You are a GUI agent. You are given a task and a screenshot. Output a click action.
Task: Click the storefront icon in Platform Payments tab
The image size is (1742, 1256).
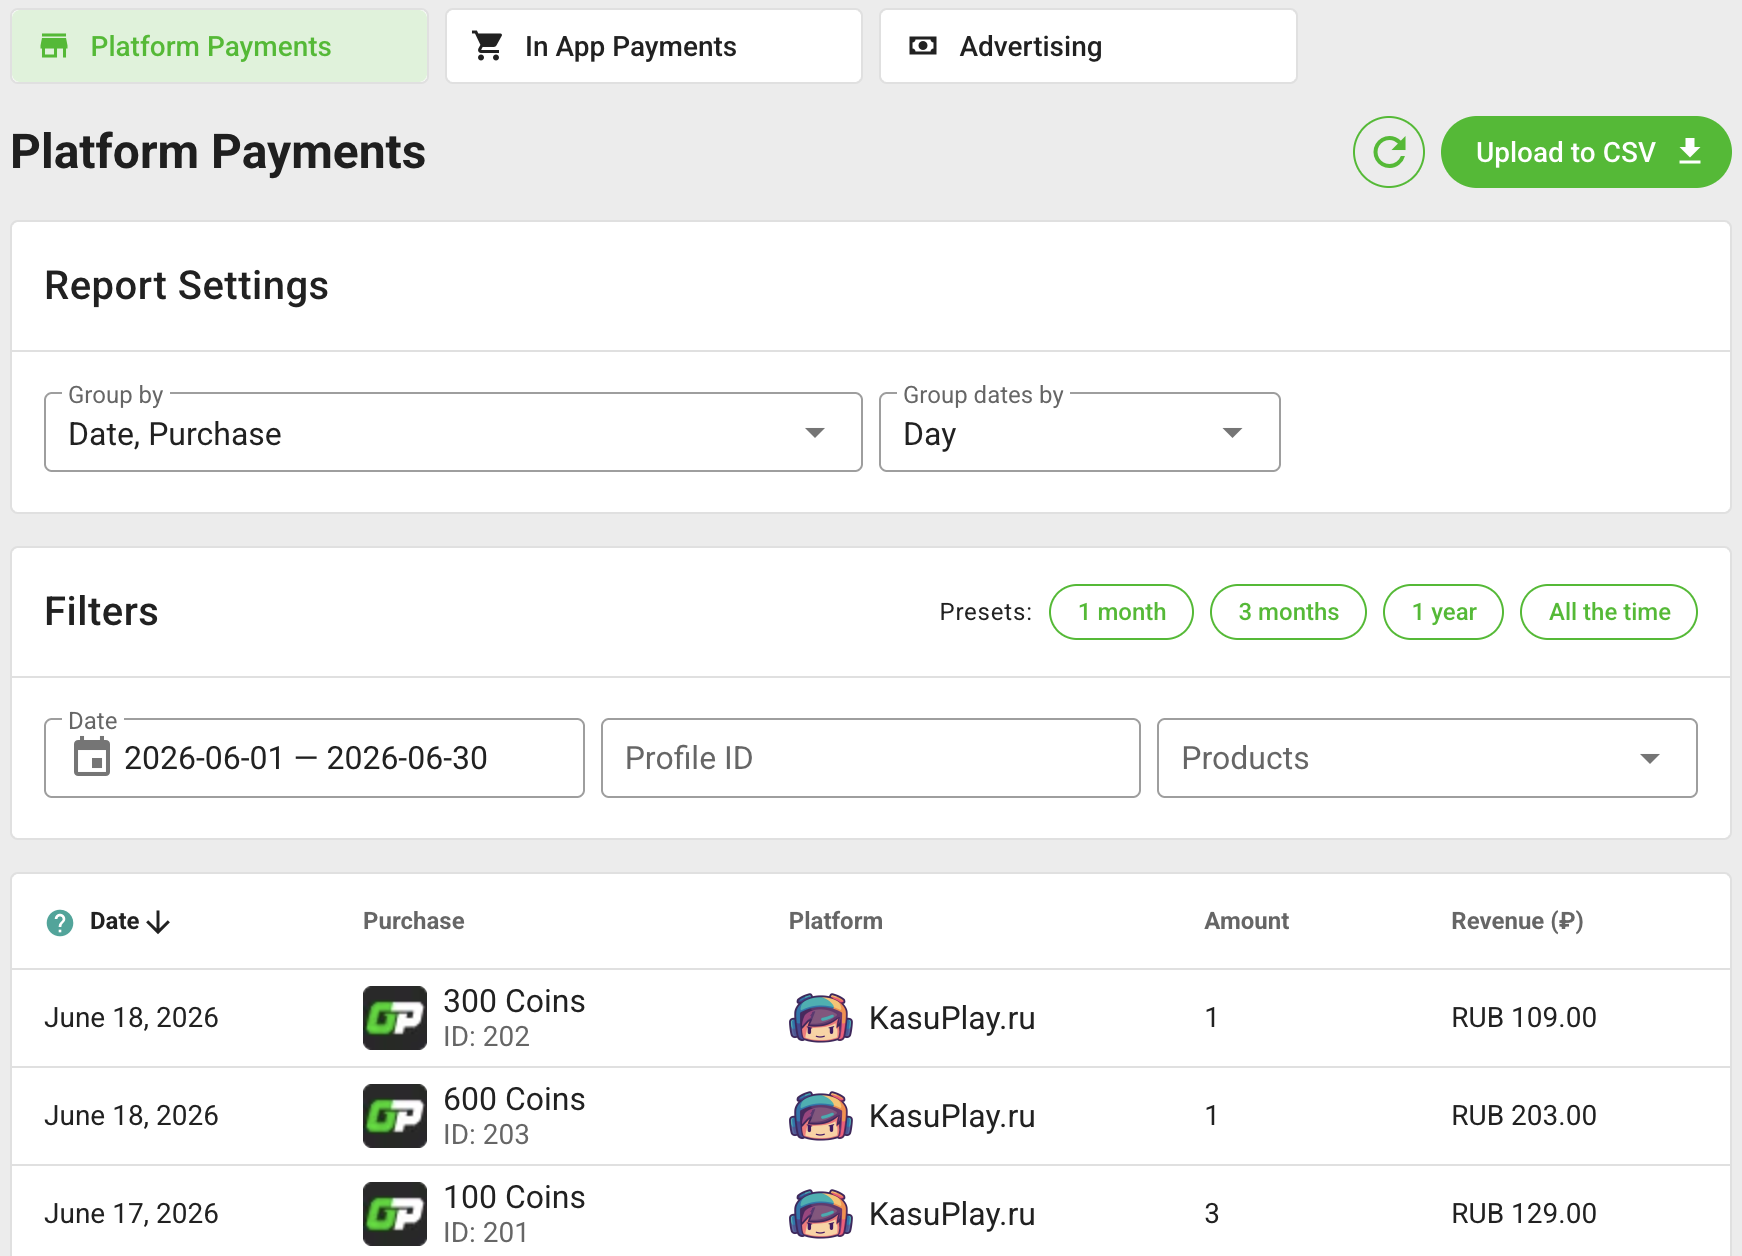(x=54, y=46)
